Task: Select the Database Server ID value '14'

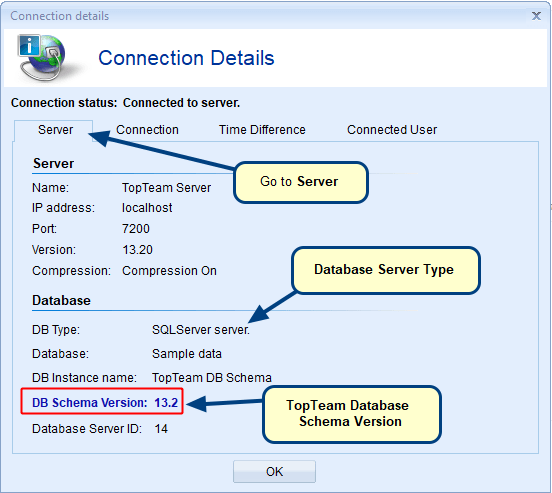Action: tap(161, 429)
